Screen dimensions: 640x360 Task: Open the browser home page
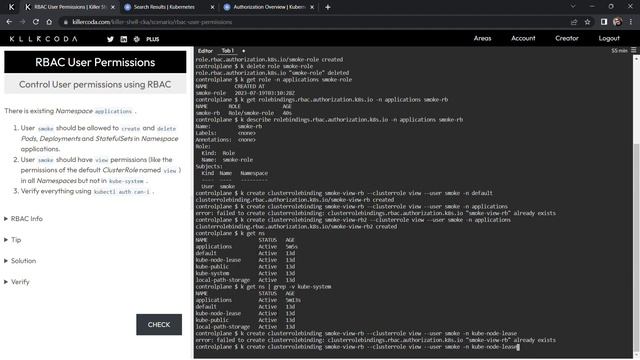49,22
